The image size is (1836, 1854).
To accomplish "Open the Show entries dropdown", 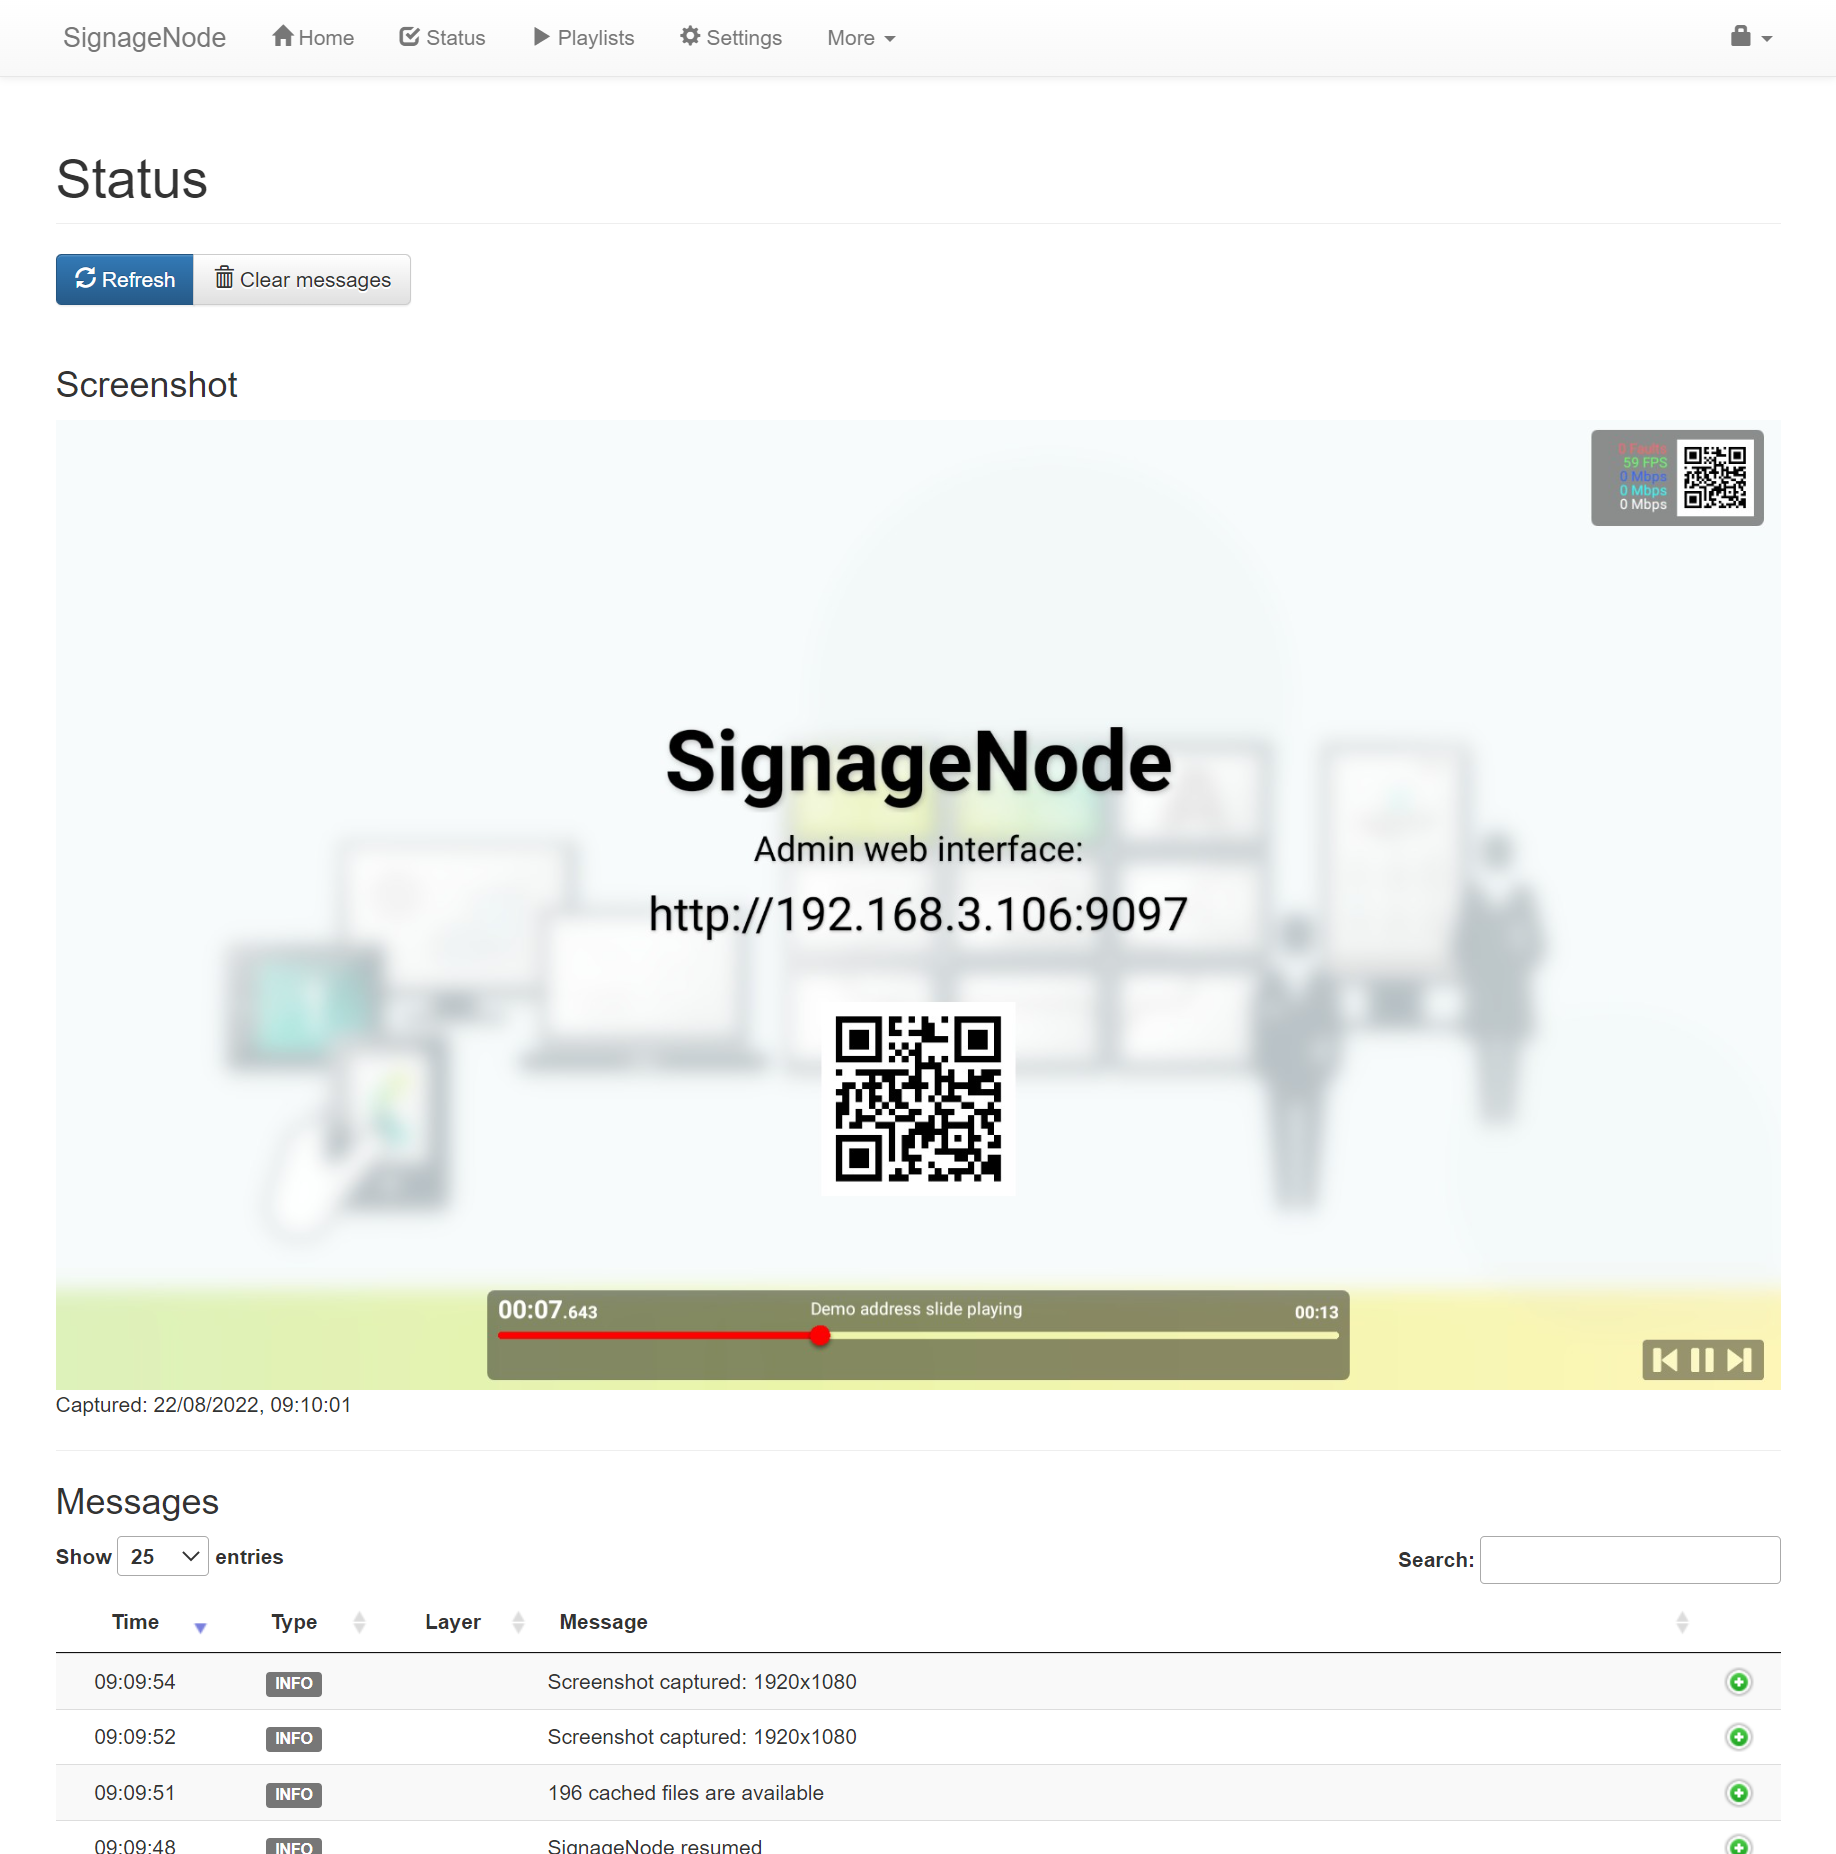I will (163, 1557).
